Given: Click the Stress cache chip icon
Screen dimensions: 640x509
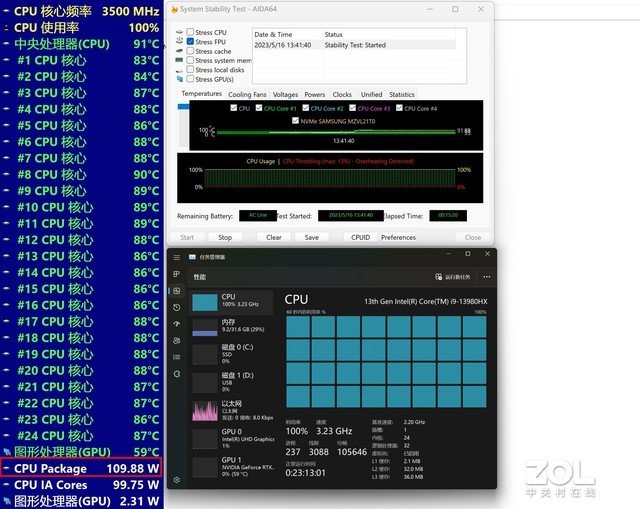Looking at the screenshot, I should tap(180, 51).
